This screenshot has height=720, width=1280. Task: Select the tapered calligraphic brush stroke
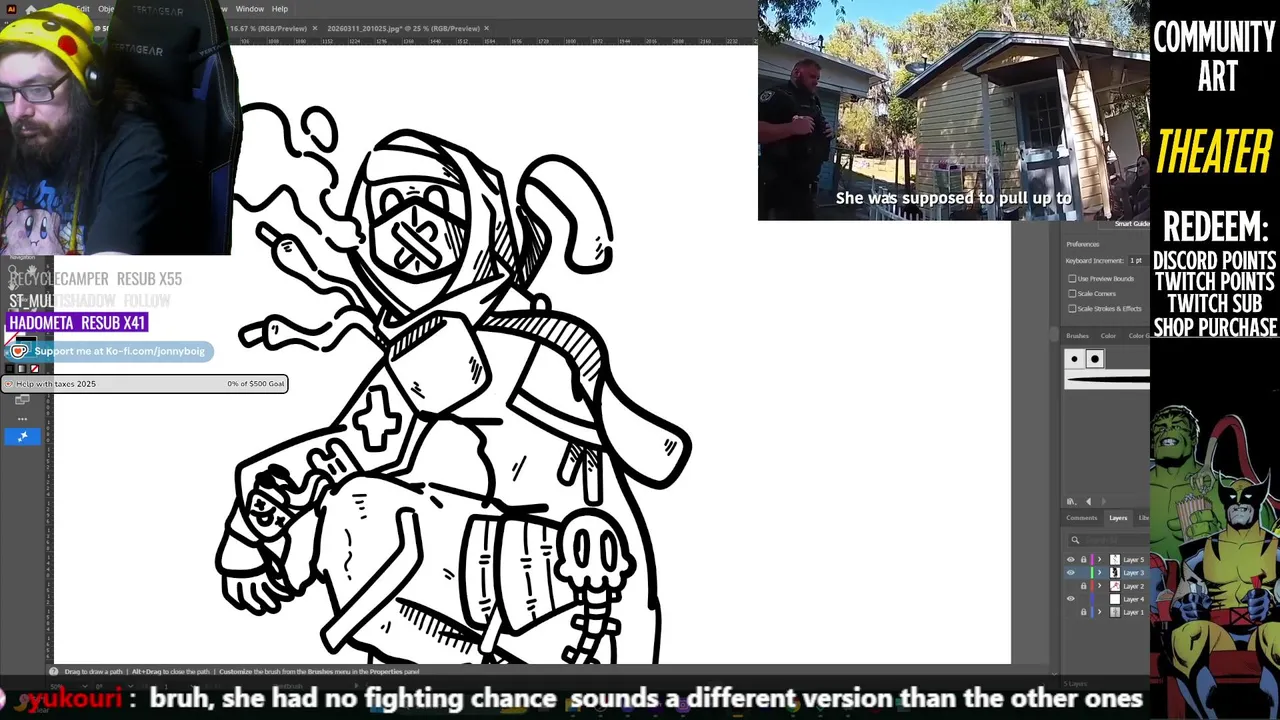pyautogui.click(x=1107, y=379)
